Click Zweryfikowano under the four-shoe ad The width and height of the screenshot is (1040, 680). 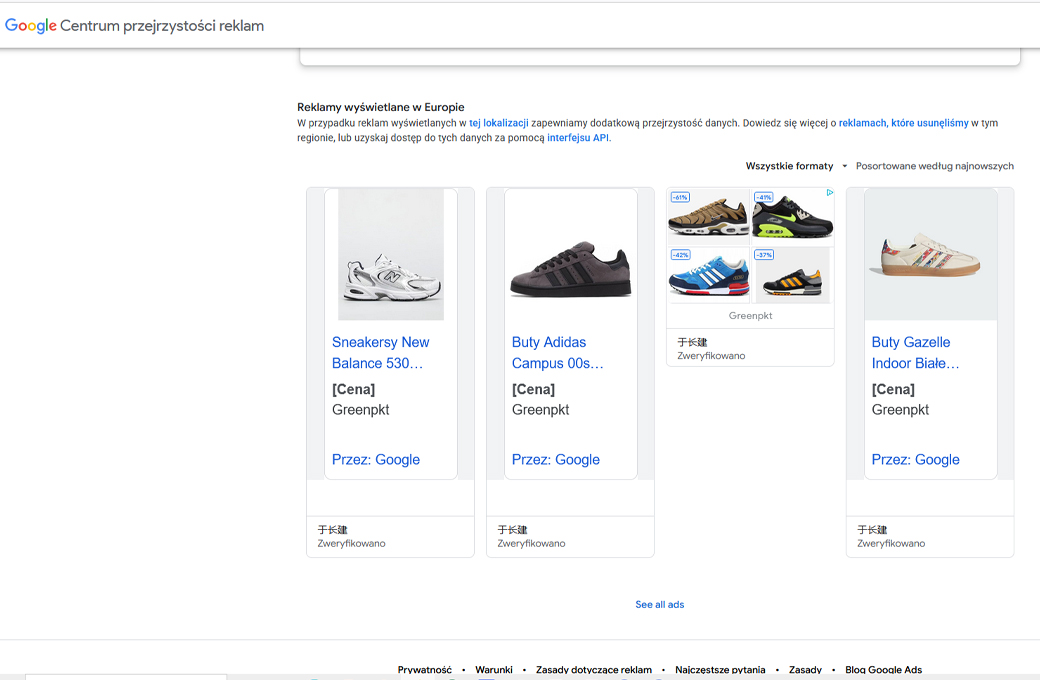[x=711, y=356]
